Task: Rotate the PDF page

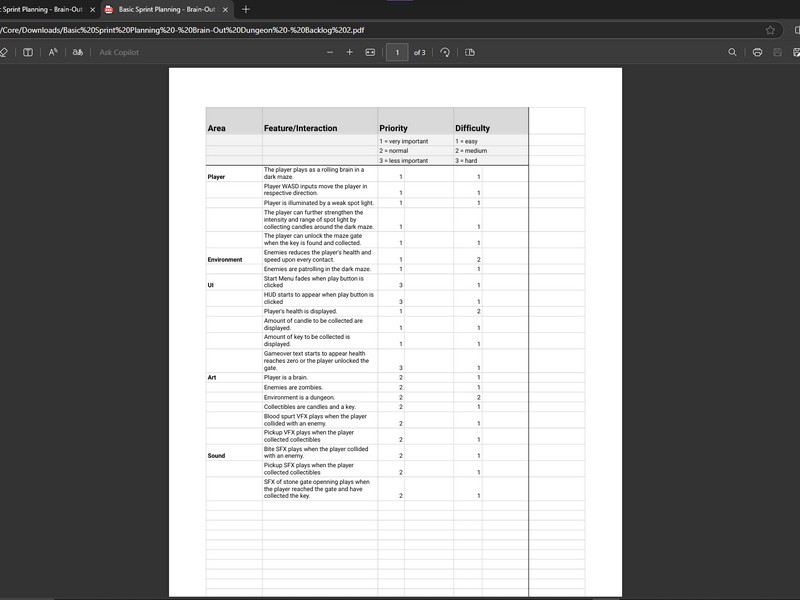Action: [445, 52]
